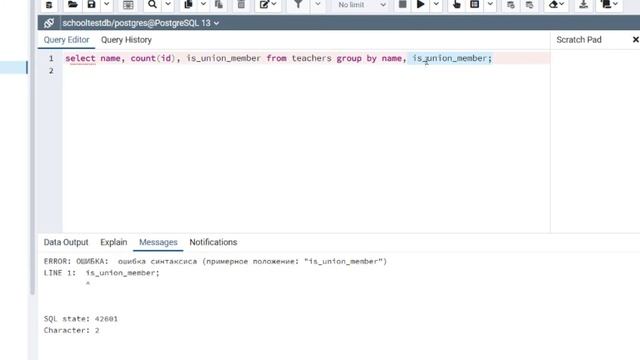Click the 'SQL state: 42601' text
Viewport: 640px width, 360px height.
(80, 319)
